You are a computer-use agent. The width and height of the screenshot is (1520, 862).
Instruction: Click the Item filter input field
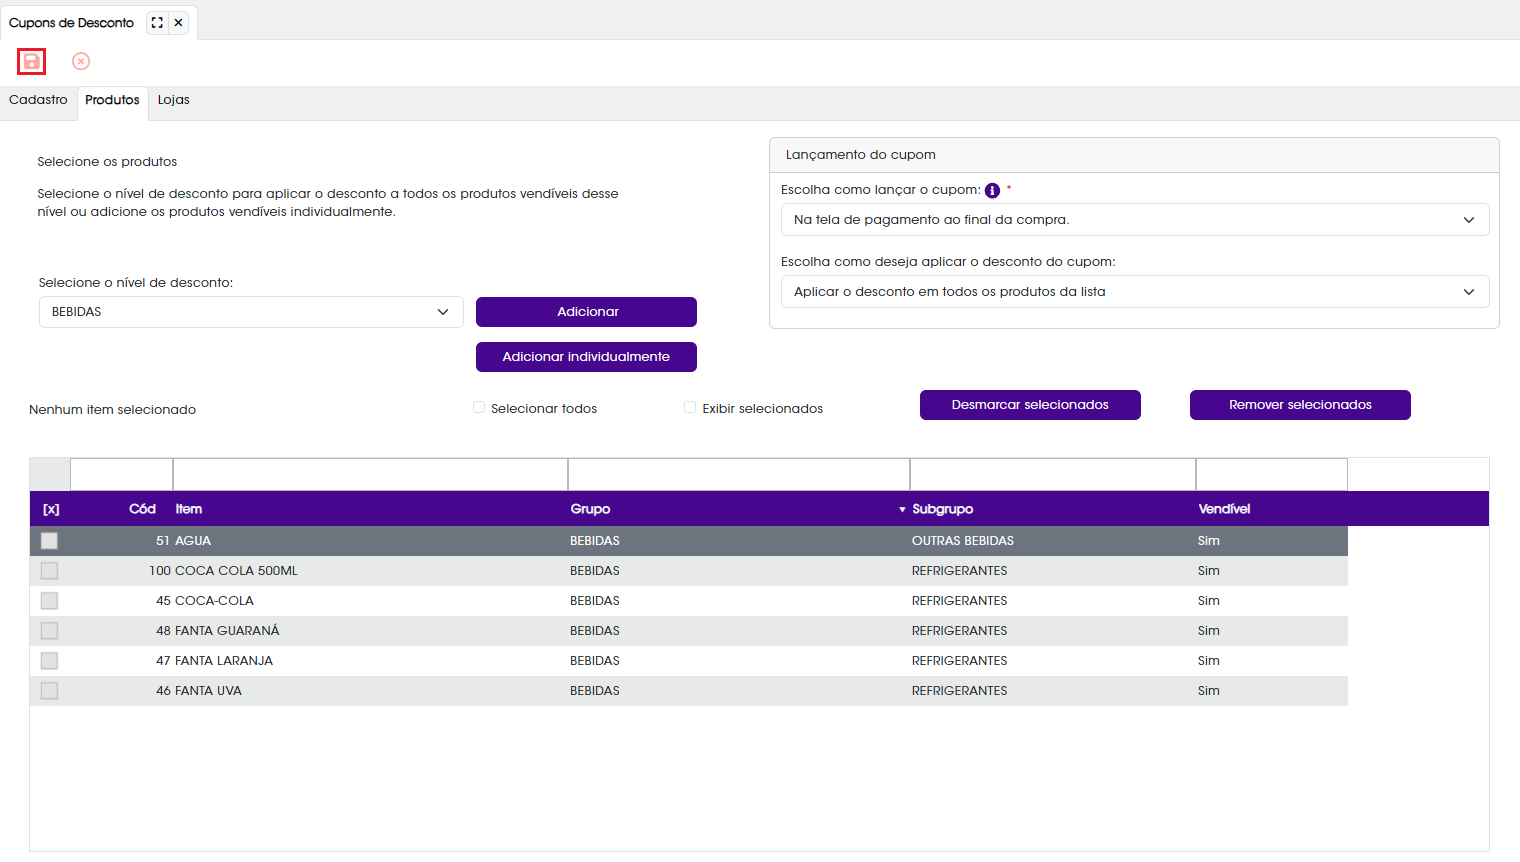(x=370, y=474)
